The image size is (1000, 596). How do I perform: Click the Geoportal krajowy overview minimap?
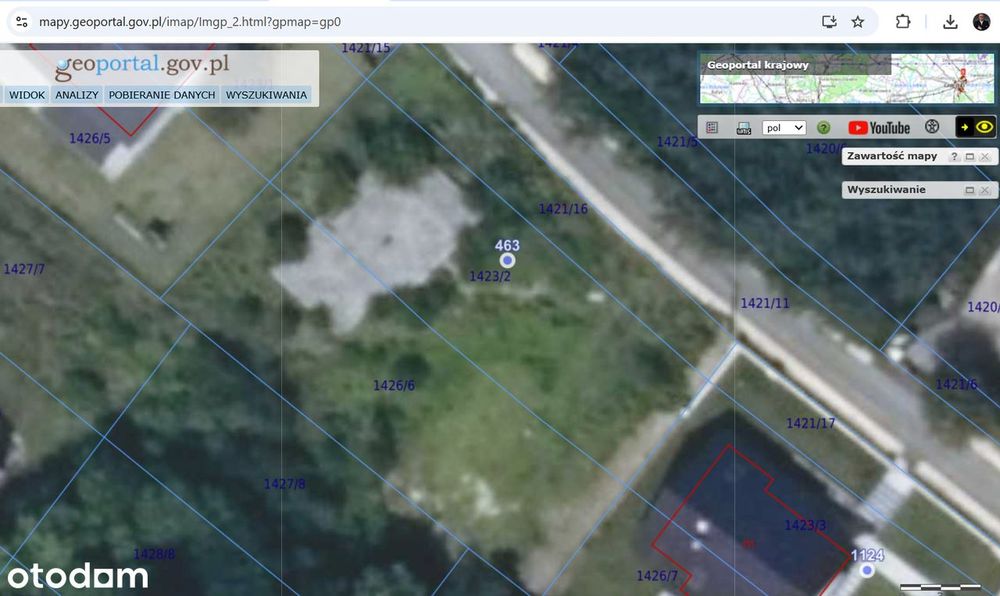[846, 79]
